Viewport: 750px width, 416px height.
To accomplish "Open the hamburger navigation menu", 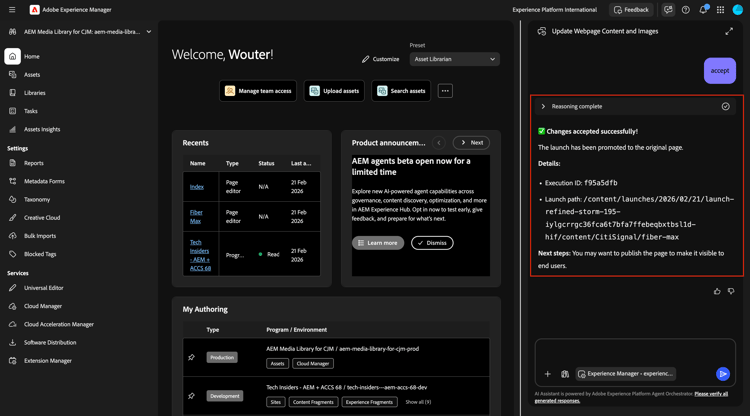I will coord(12,10).
